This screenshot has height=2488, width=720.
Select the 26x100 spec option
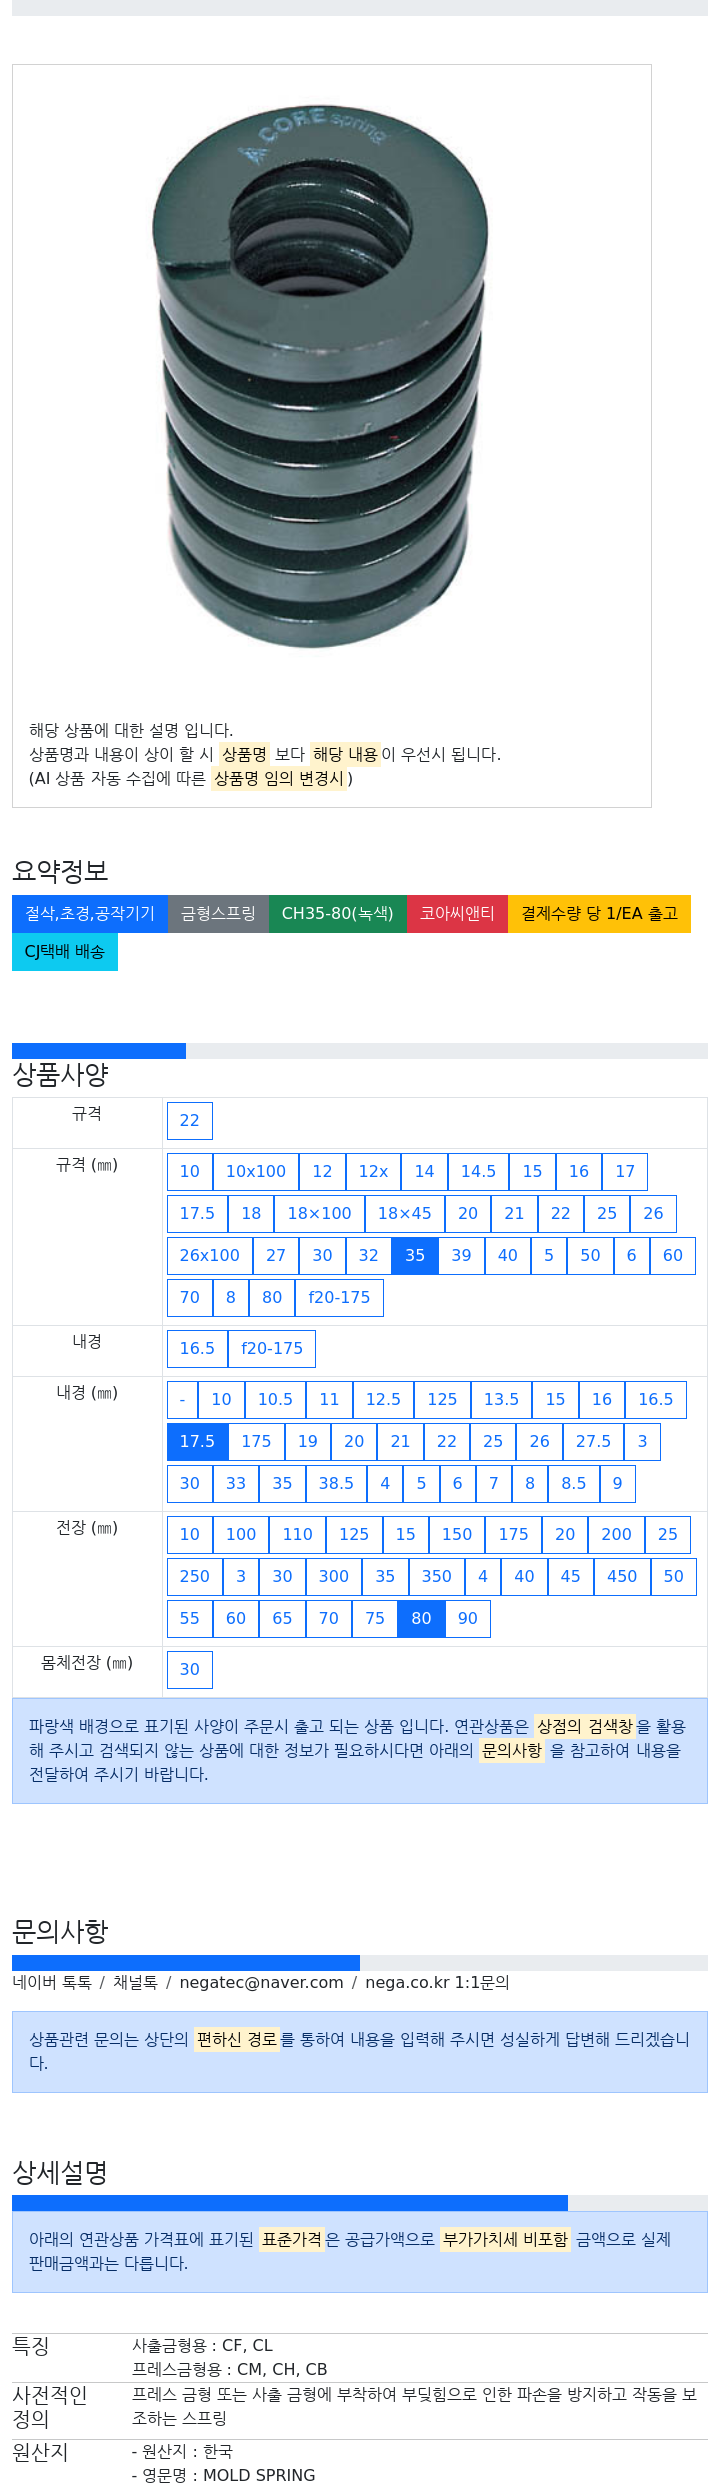(x=210, y=1255)
